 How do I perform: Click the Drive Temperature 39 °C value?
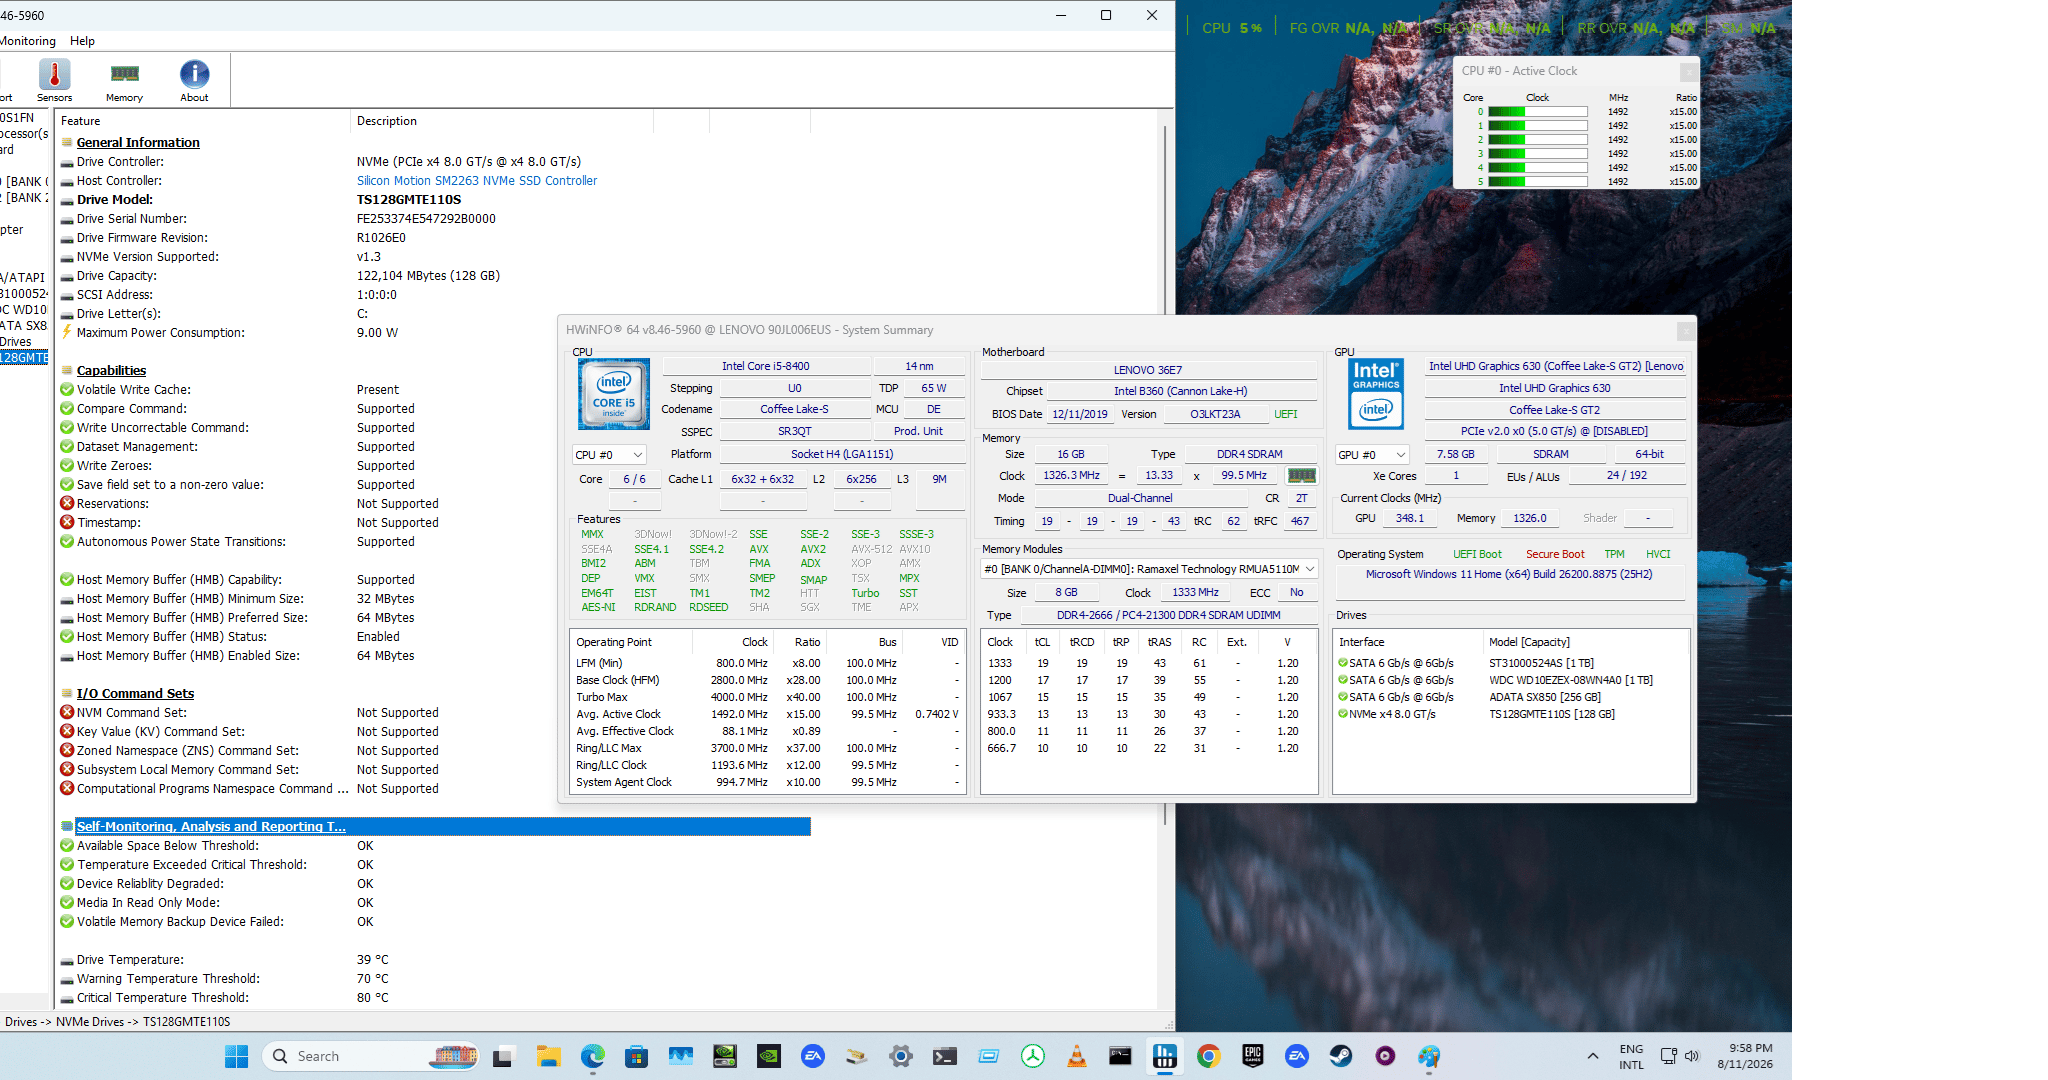click(373, 960)
